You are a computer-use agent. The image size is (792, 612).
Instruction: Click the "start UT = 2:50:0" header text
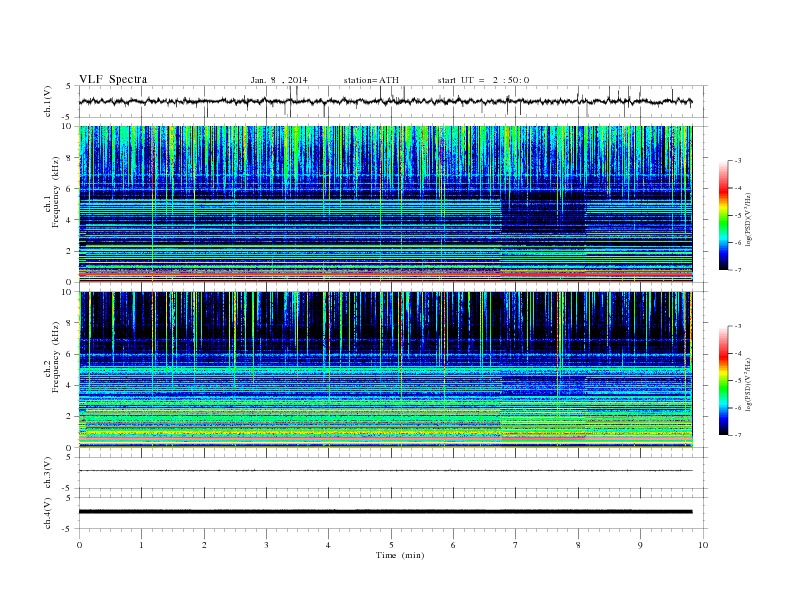tap(483, 80)
